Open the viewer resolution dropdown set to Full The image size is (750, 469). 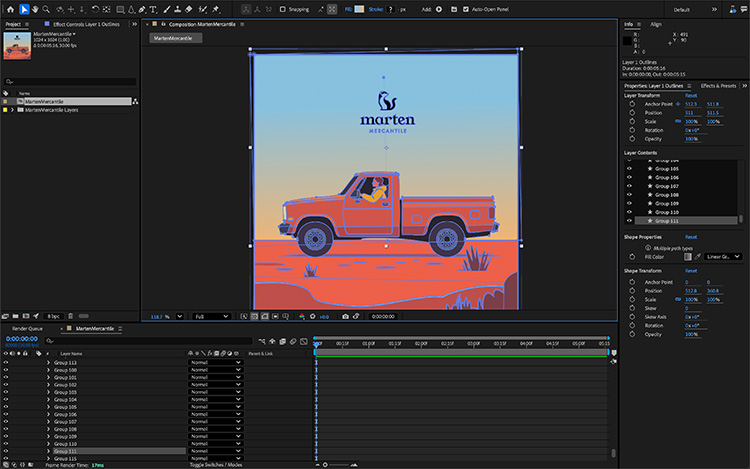(x=212, y=316)
